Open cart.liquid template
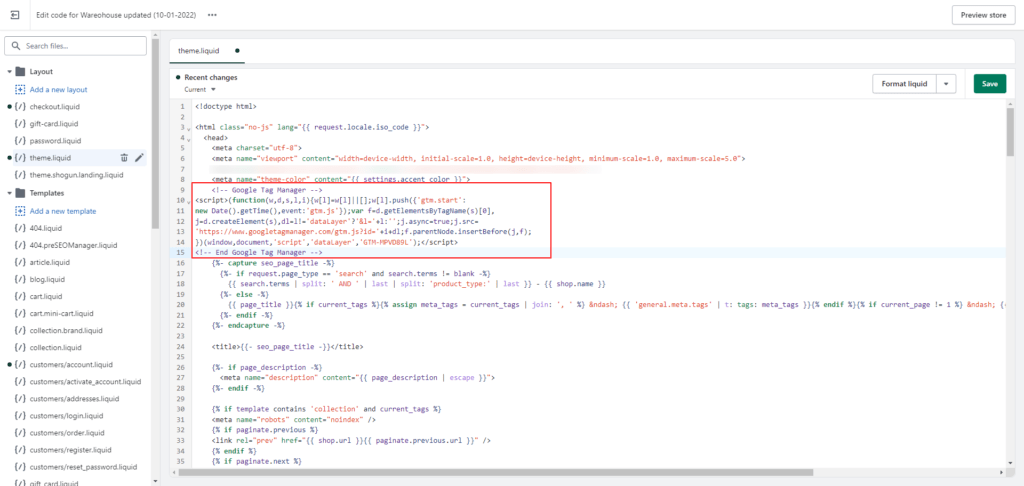 tap(46, 297)
